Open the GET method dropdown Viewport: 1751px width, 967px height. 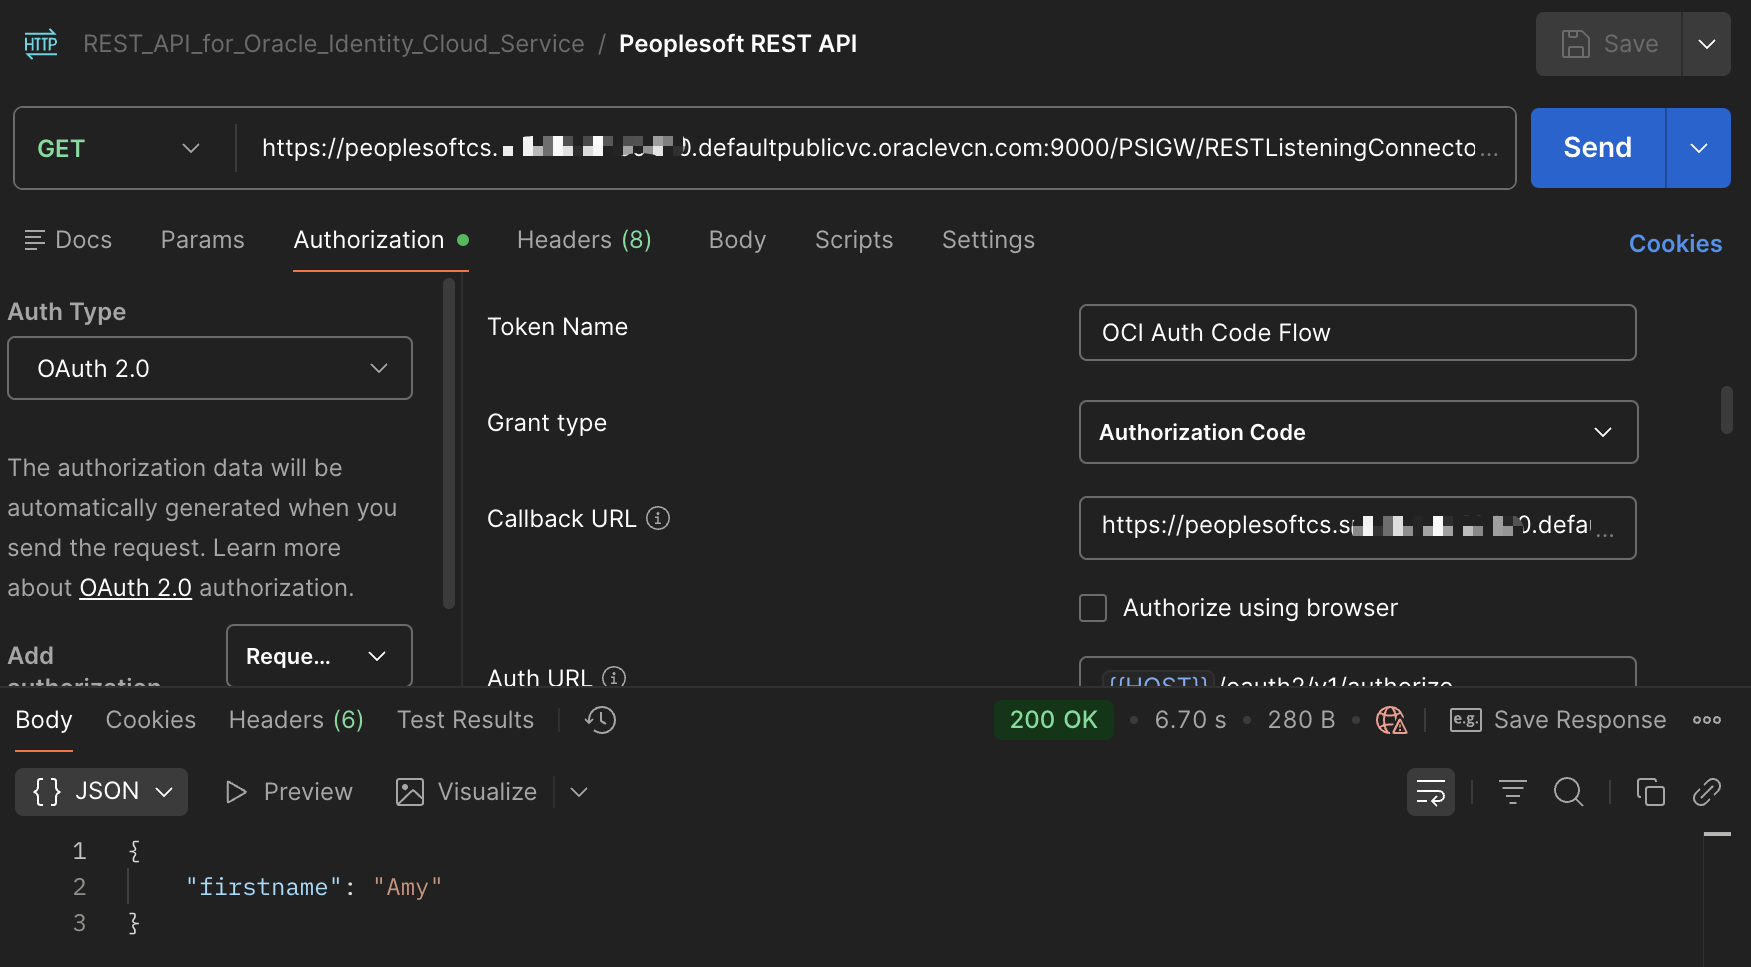[x=119, y=148]
